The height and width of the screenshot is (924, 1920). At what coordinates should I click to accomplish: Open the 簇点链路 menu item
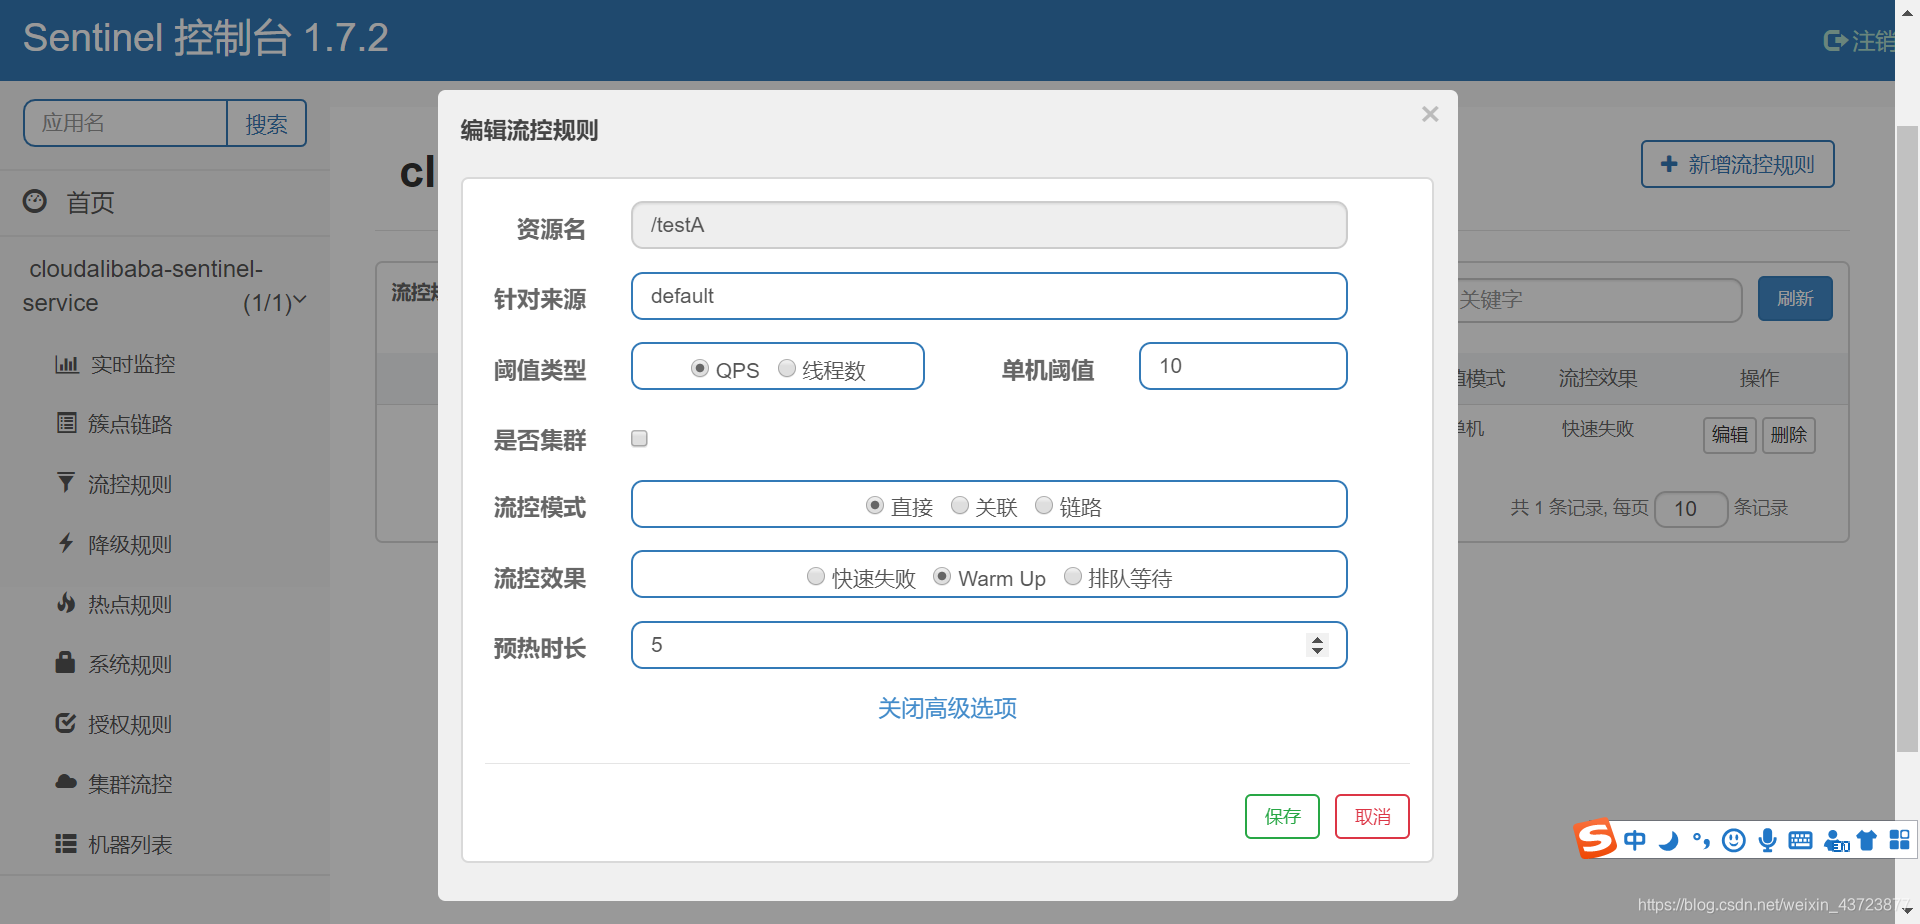pyautogui.click(x=130, y=424)
